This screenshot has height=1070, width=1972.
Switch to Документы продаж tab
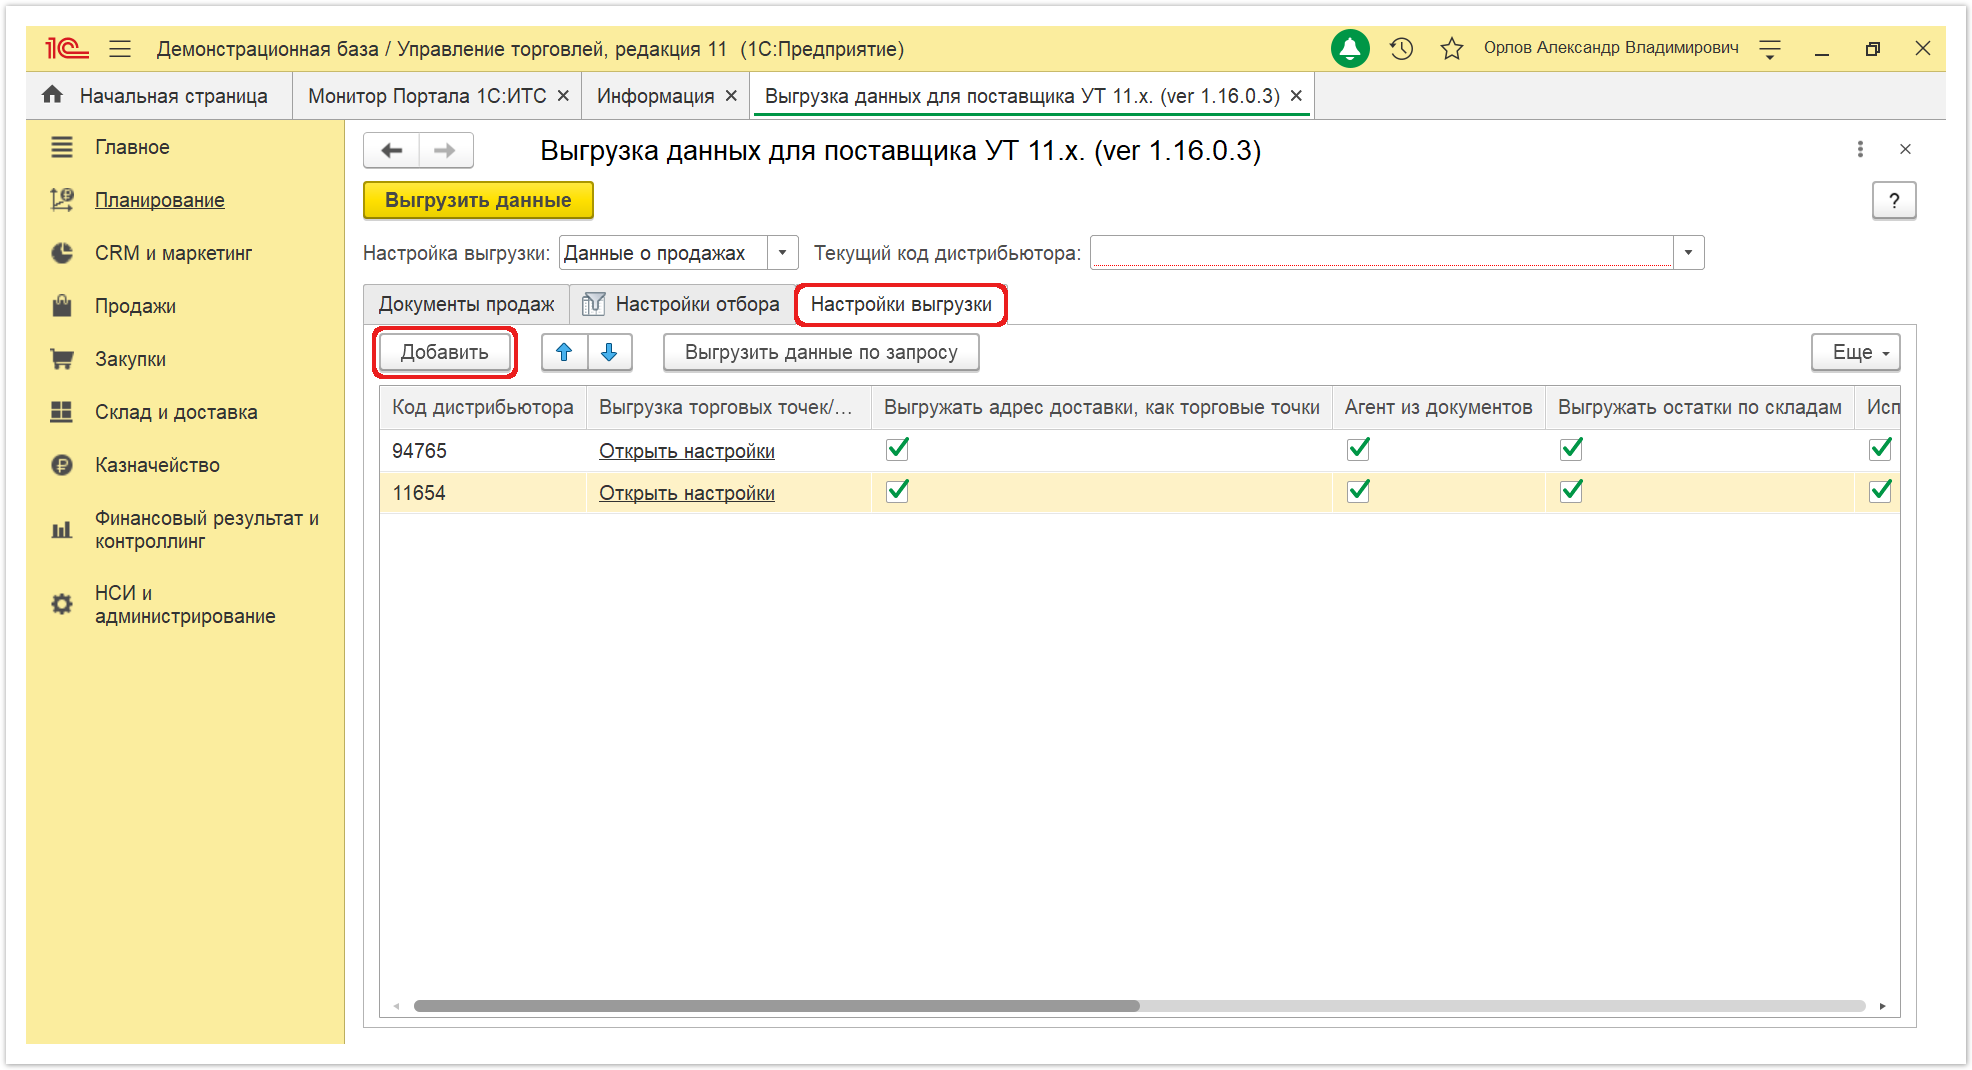pyautogui.click(x=466, y=304)
